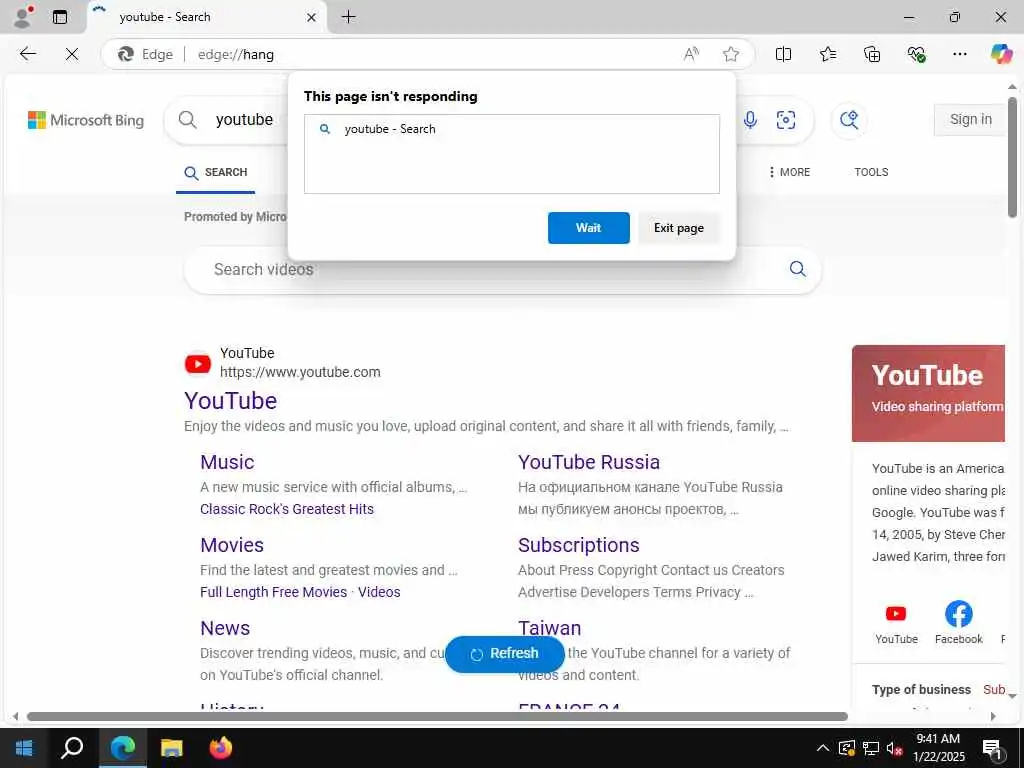Image resolution: width=1024 pixels, height=768 pixels.
Task: Open the Videos link under Movies
Action: click(x=379, y=592)
